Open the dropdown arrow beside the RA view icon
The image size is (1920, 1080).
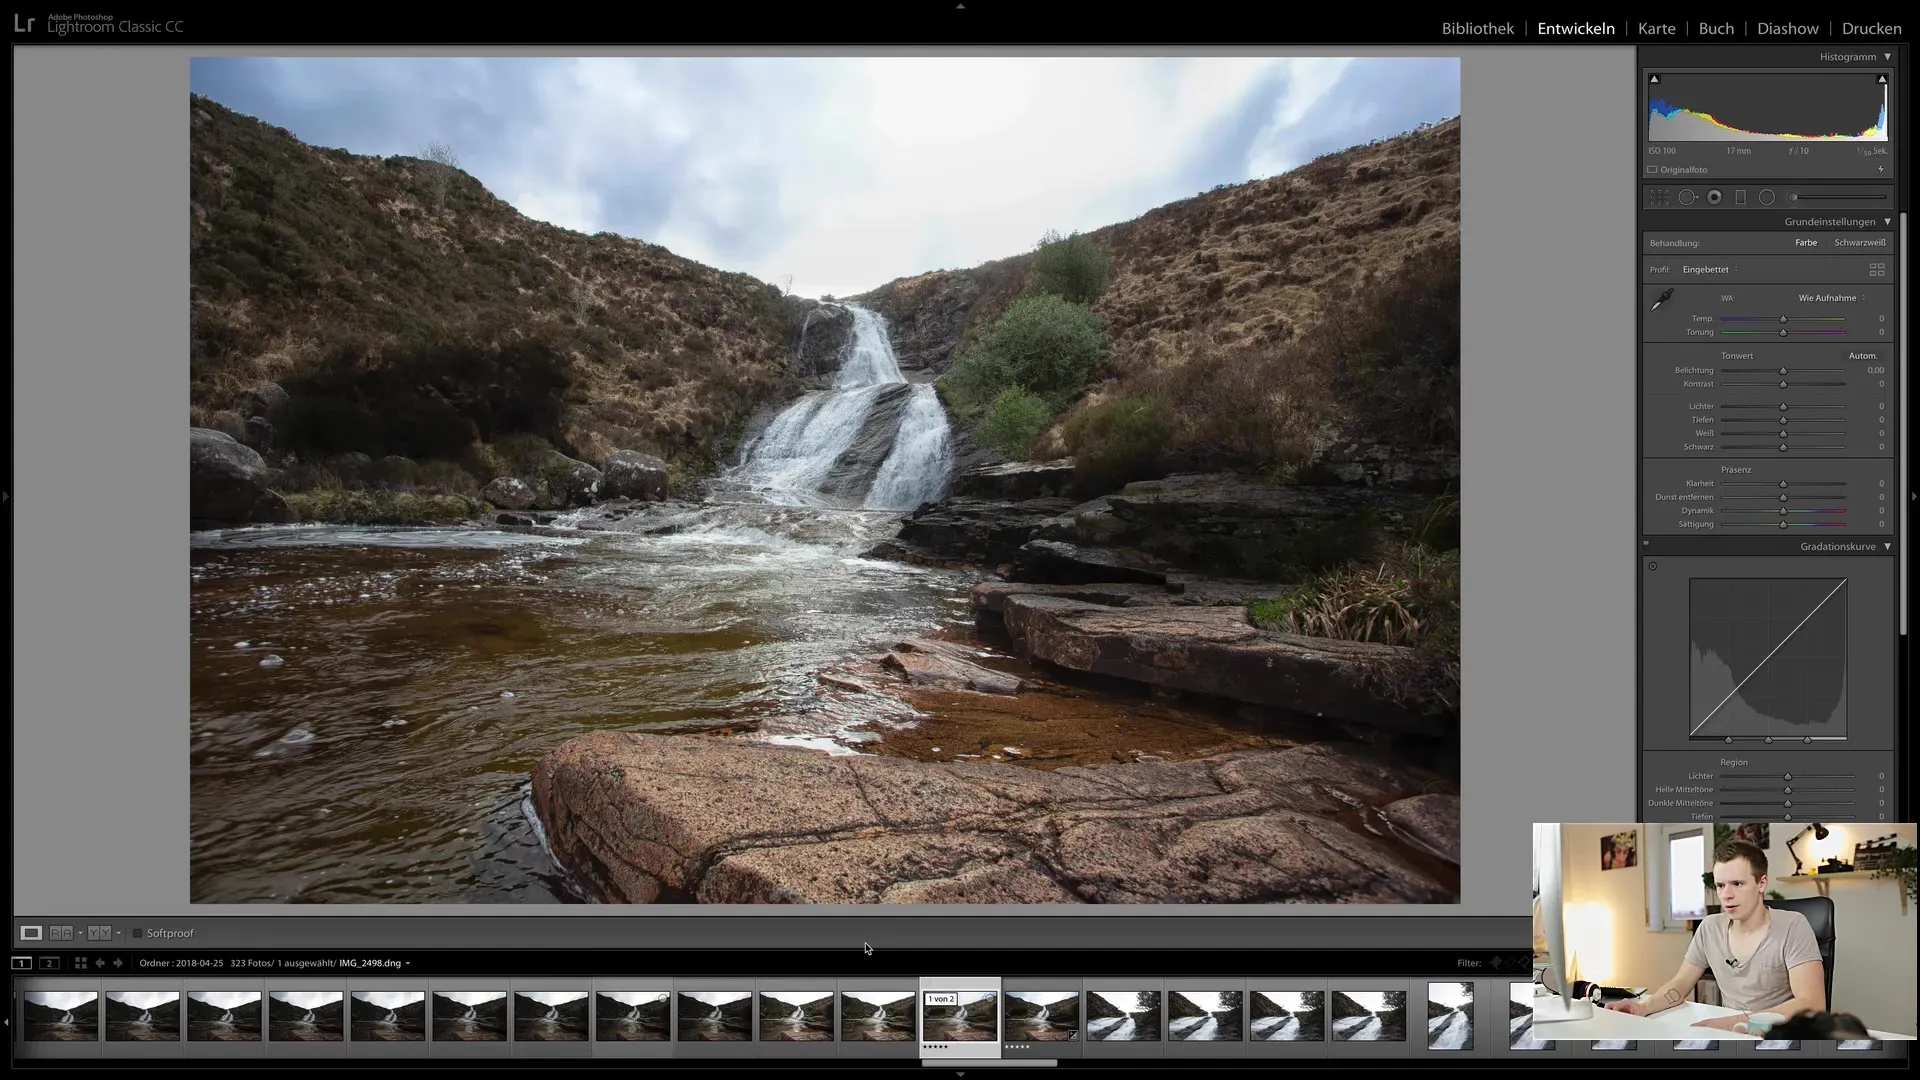pyautogui.click(x=80, y=933)
